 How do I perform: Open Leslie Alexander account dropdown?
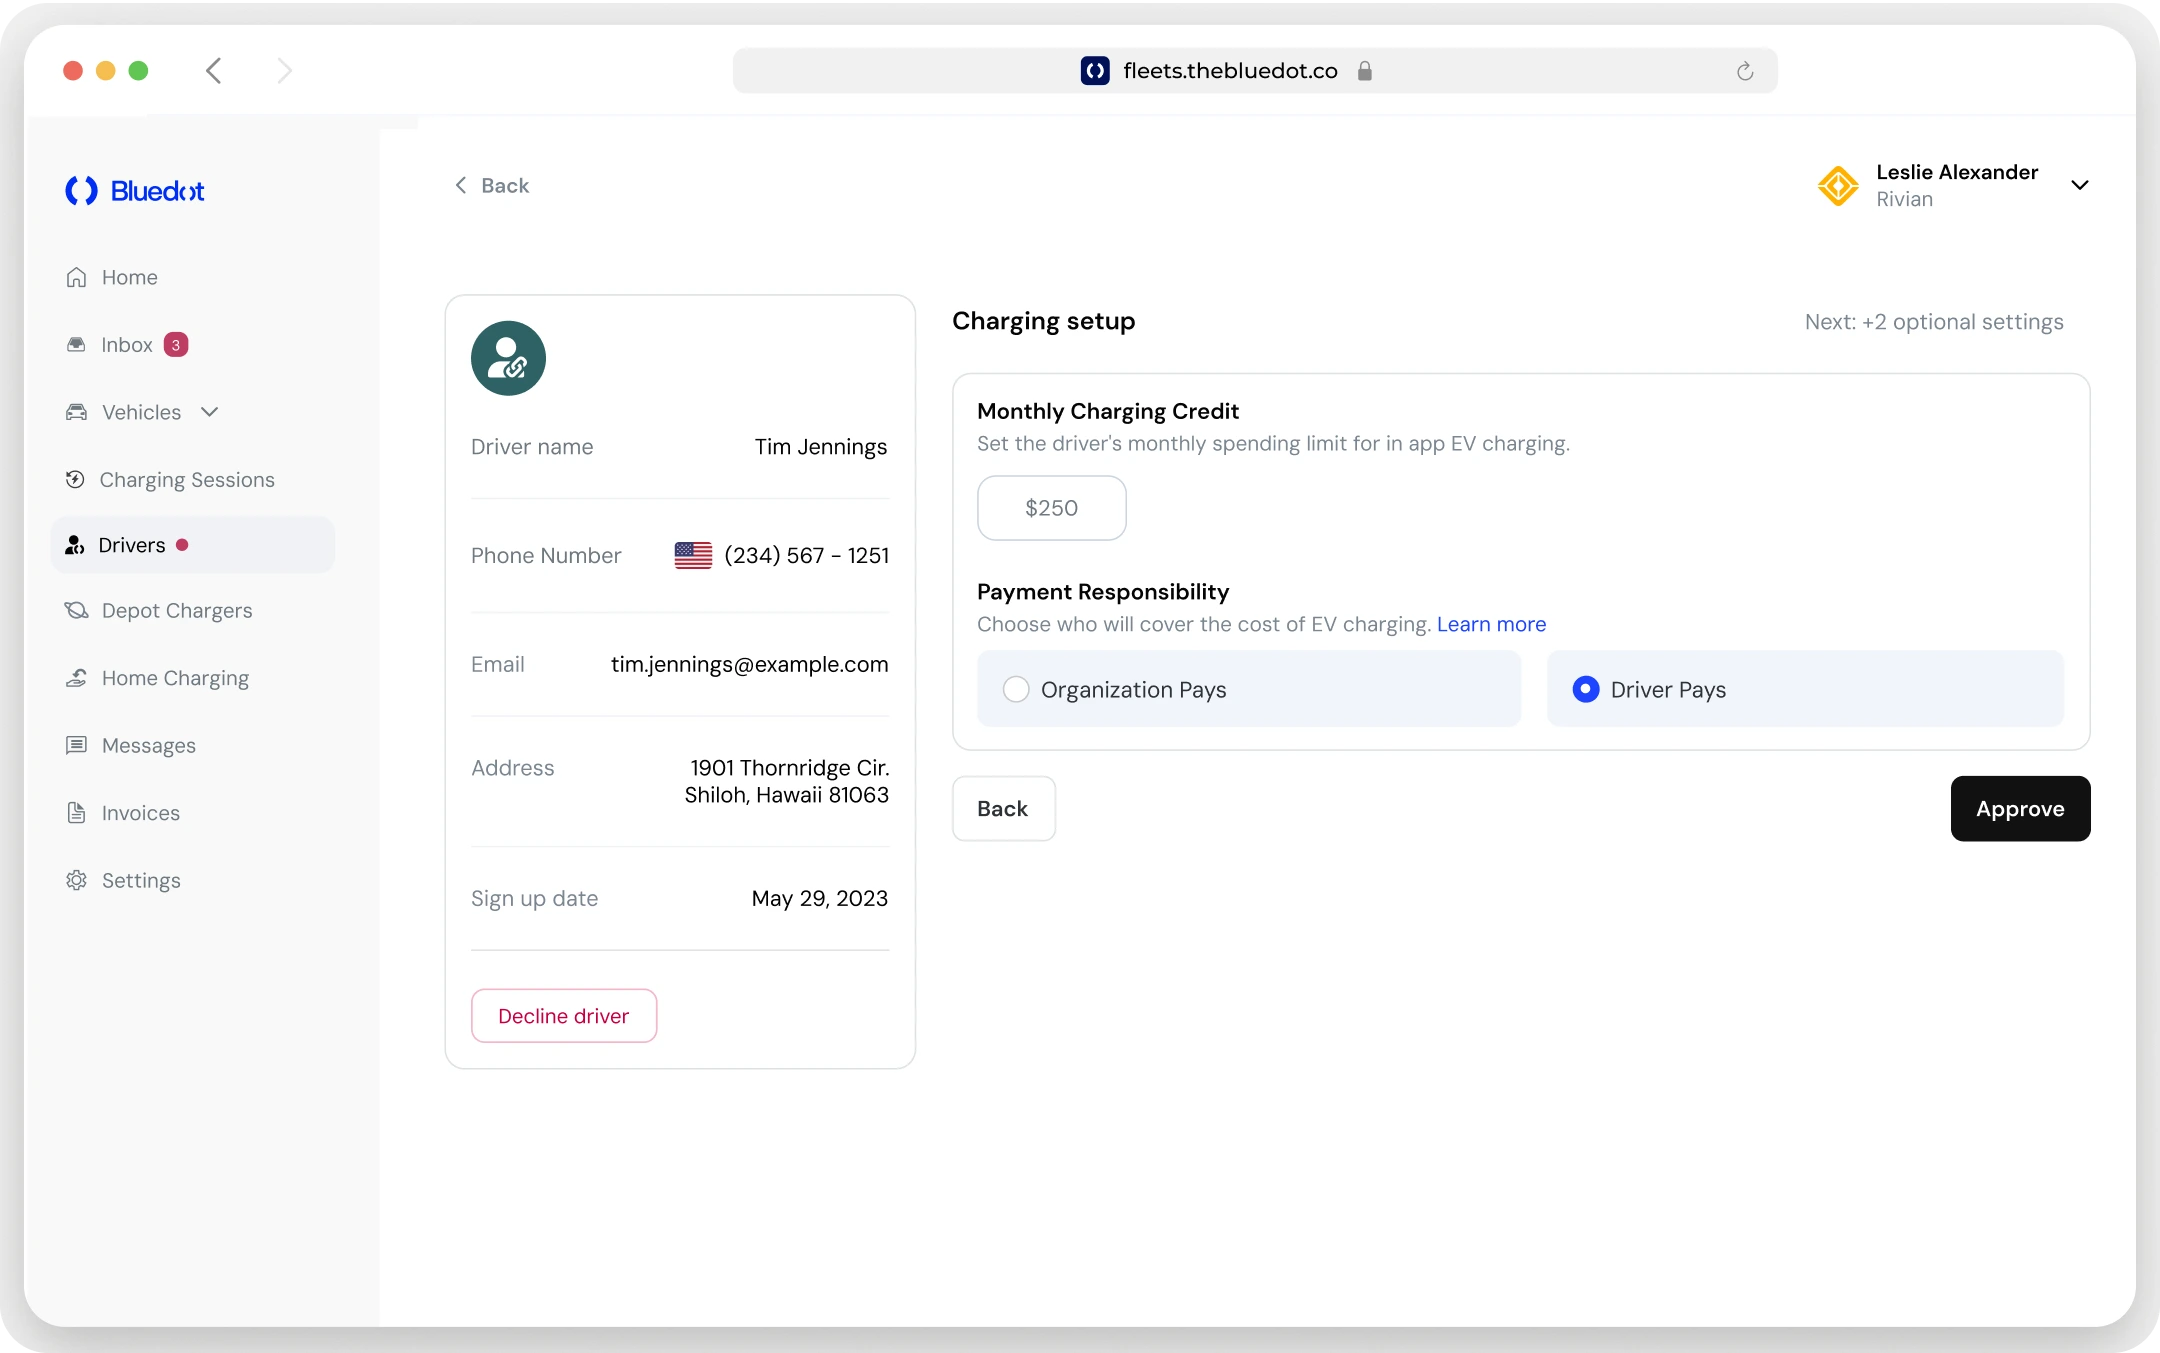[x=2080, y=185]
